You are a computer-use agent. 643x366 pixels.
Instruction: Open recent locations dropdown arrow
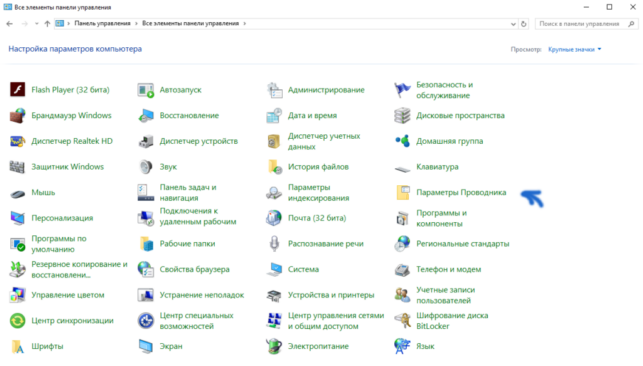pyautogui.click(x=36, y=24)
